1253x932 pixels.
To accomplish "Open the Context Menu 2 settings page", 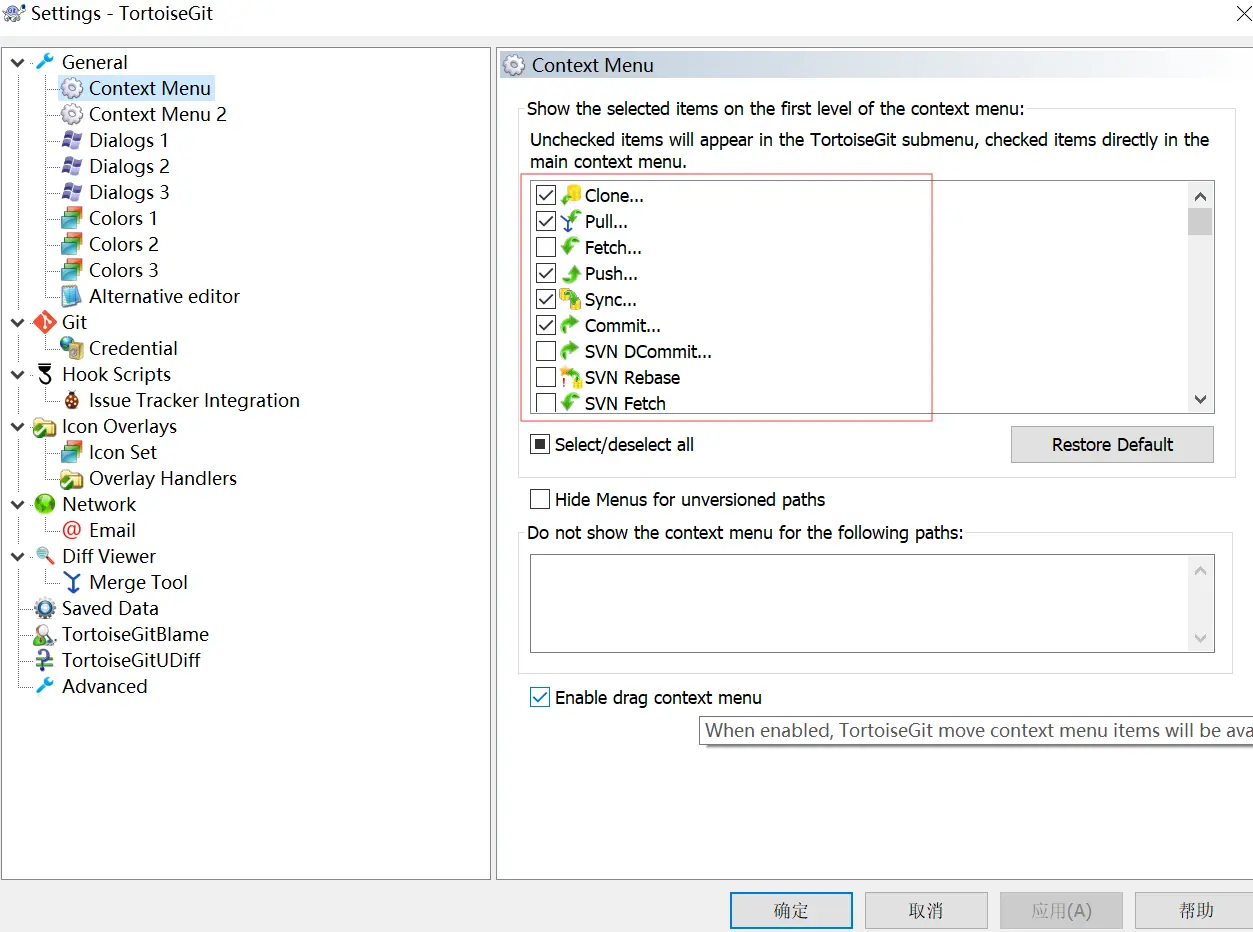I will (158, 114).
